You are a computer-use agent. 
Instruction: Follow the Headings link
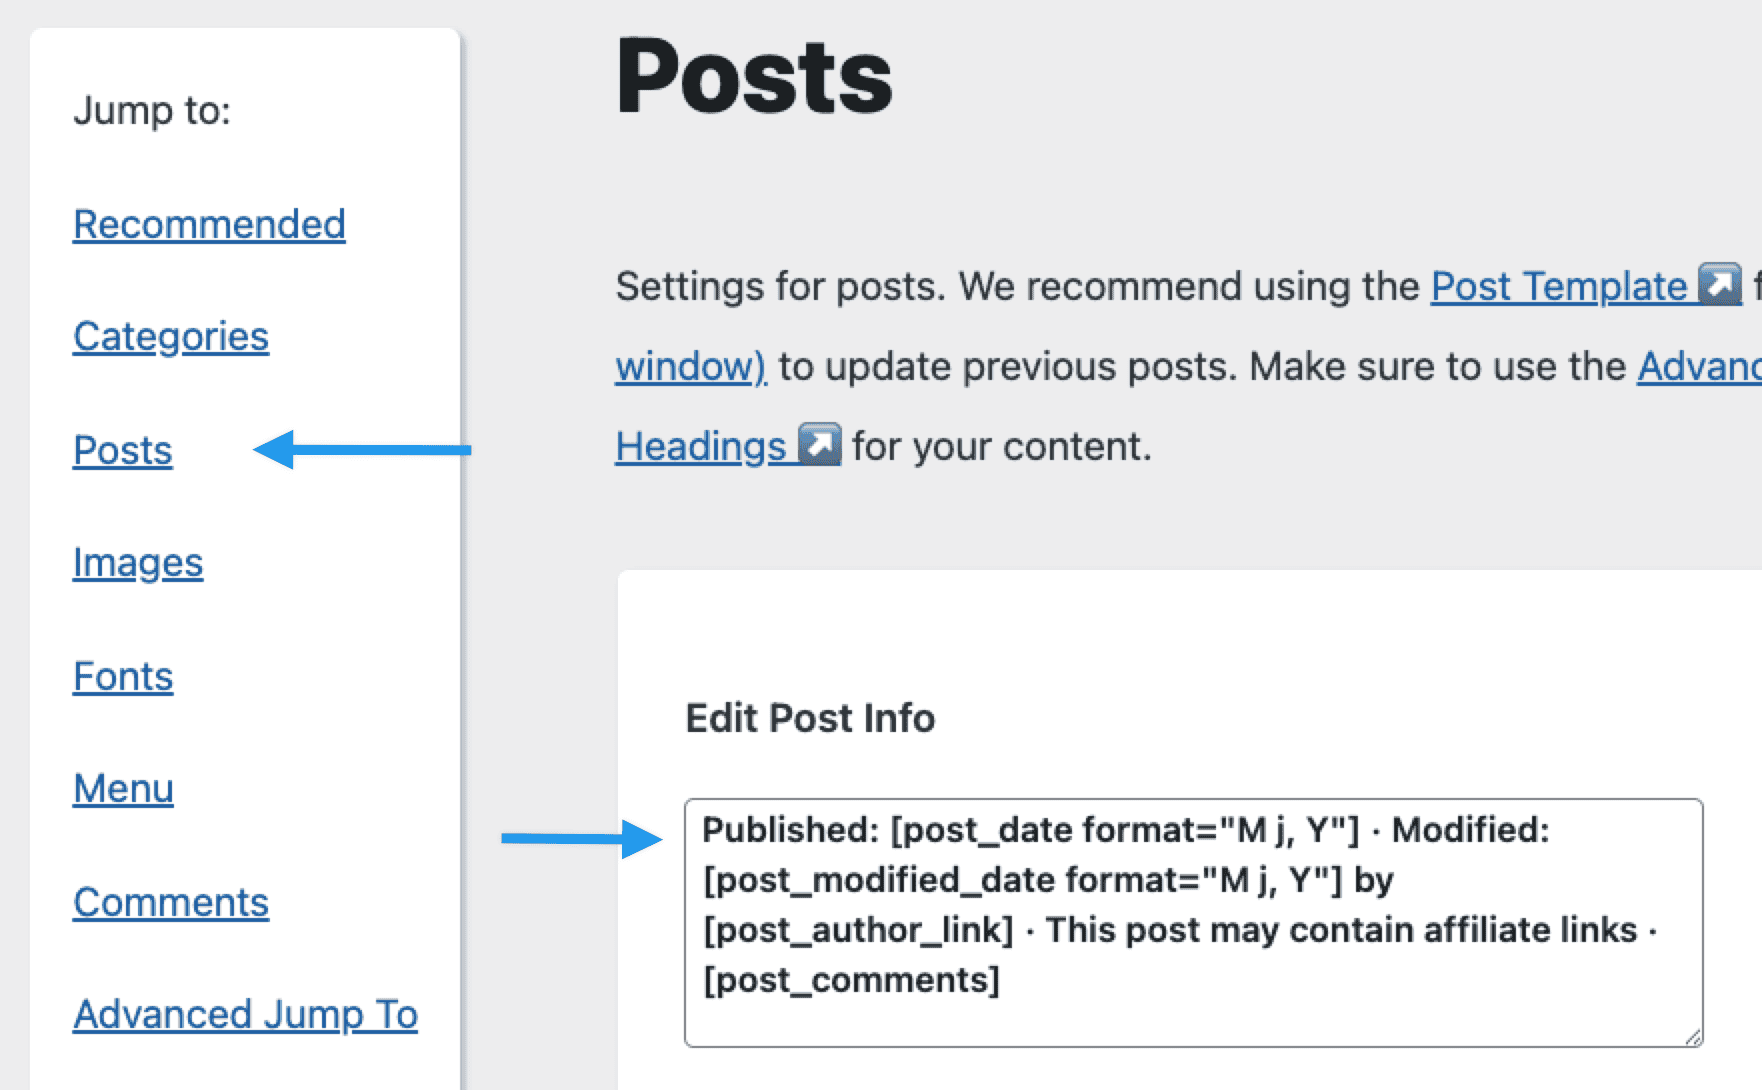coord(700,447)
